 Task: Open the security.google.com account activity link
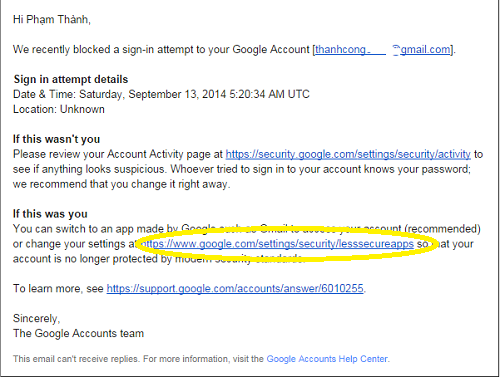click(348, 154)
